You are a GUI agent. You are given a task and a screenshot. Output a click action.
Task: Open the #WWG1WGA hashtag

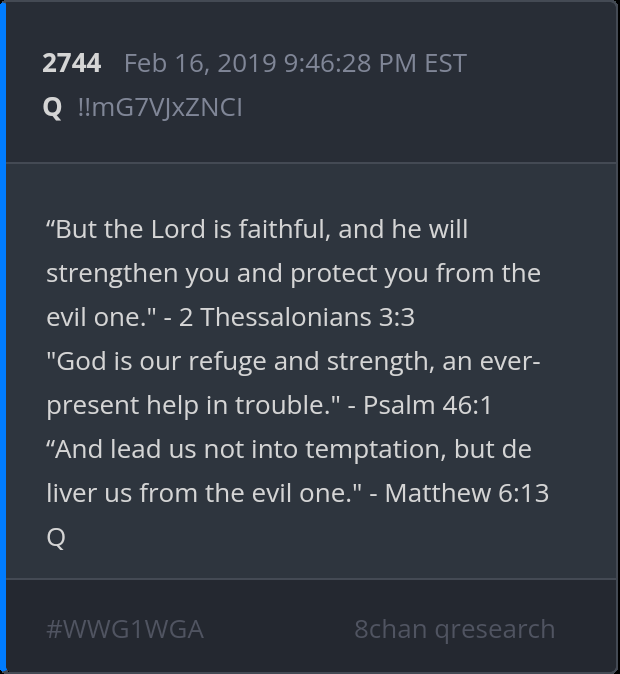pyautogui.click(x=125, y=629)
